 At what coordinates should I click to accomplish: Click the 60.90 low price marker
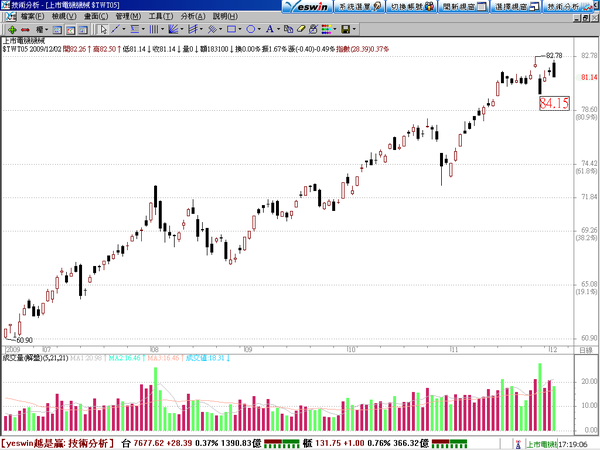pyautogui.click(x=24, y=340)
